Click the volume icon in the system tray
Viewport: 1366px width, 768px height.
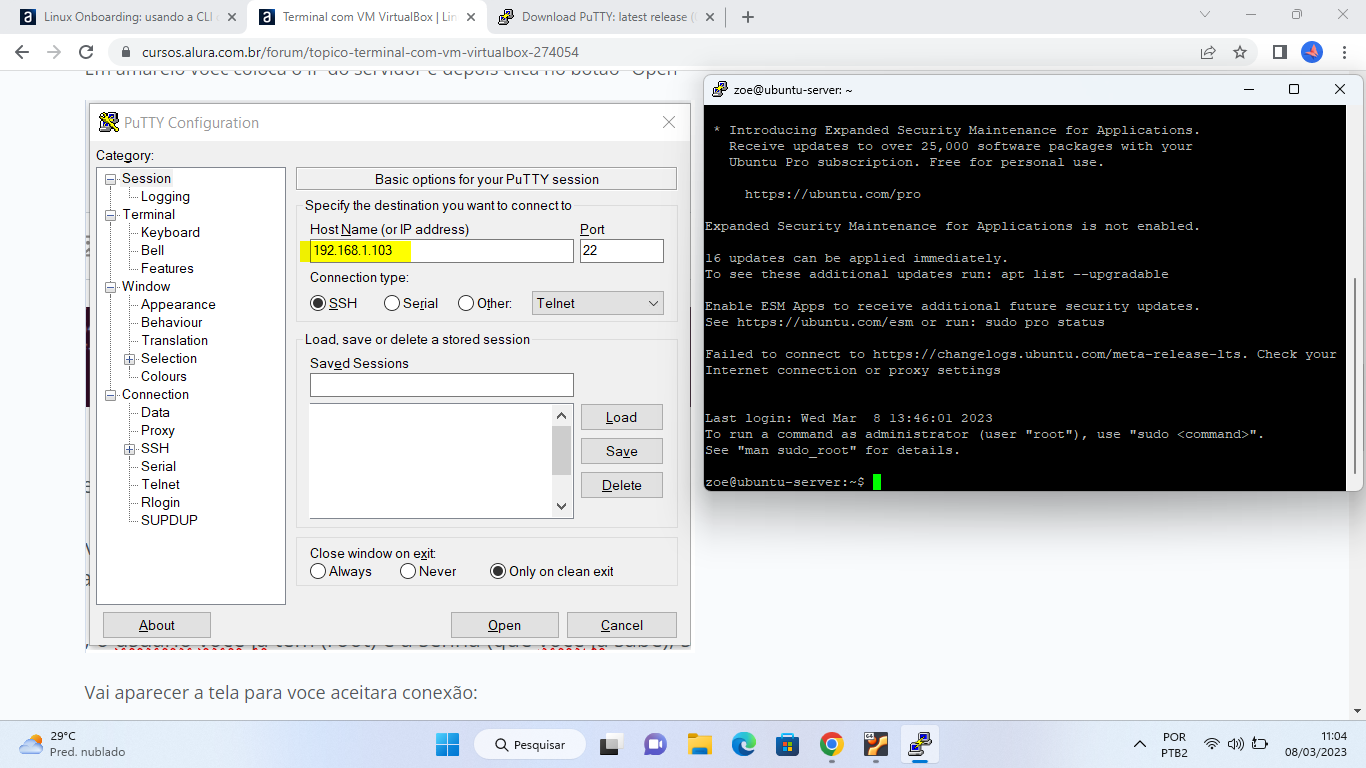(x=1235, y=745)
